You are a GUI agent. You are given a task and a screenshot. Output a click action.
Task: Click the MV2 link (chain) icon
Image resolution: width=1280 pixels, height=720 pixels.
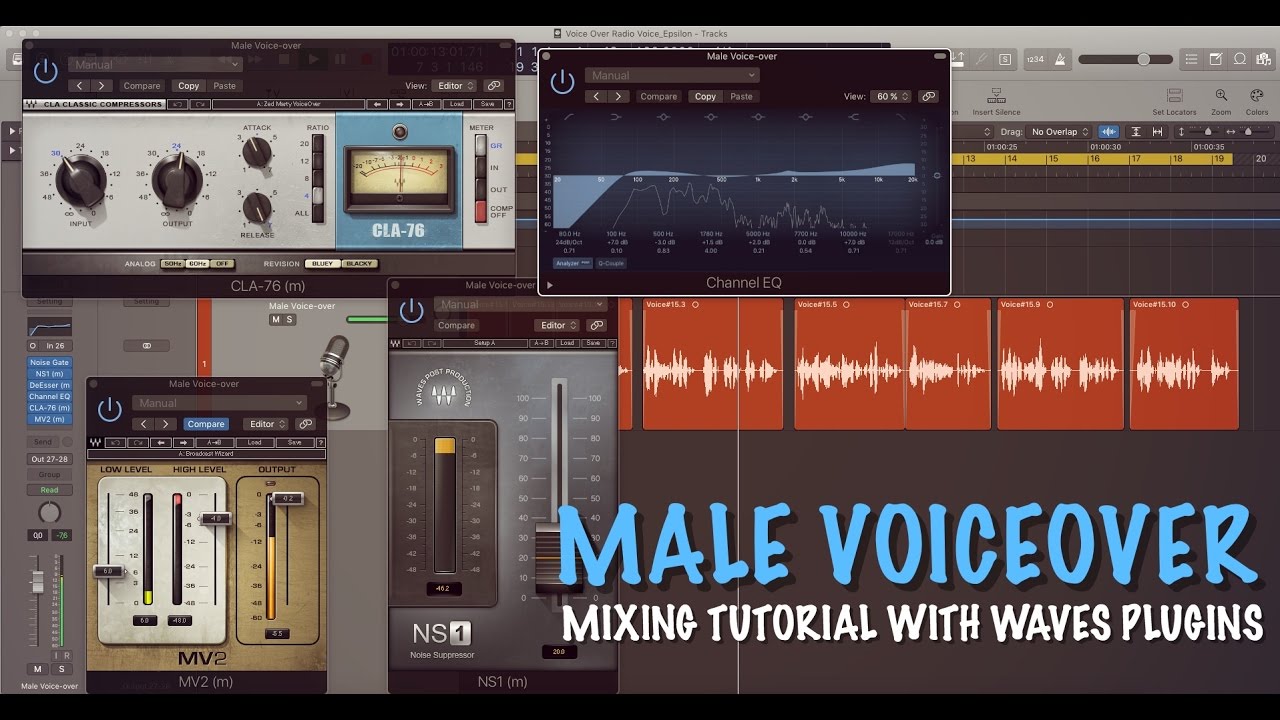point(306,424)
